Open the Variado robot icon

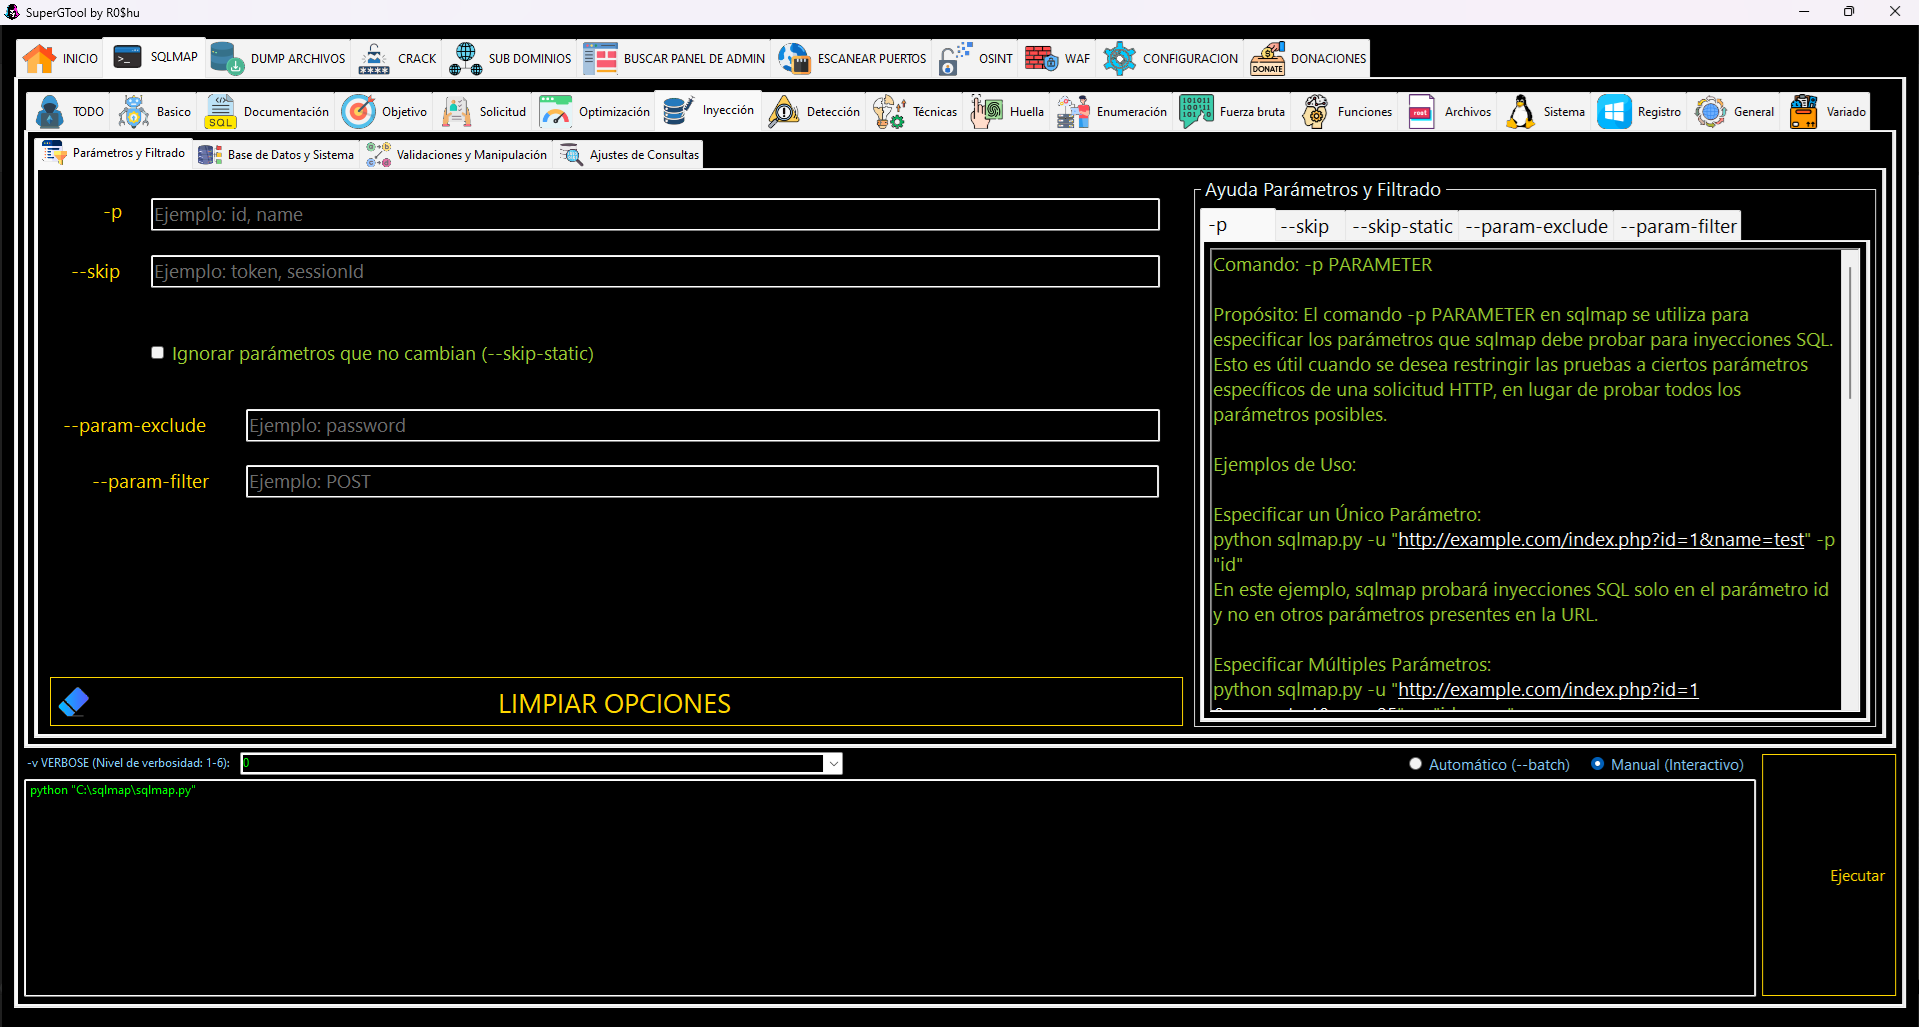tap(1803, 112)
